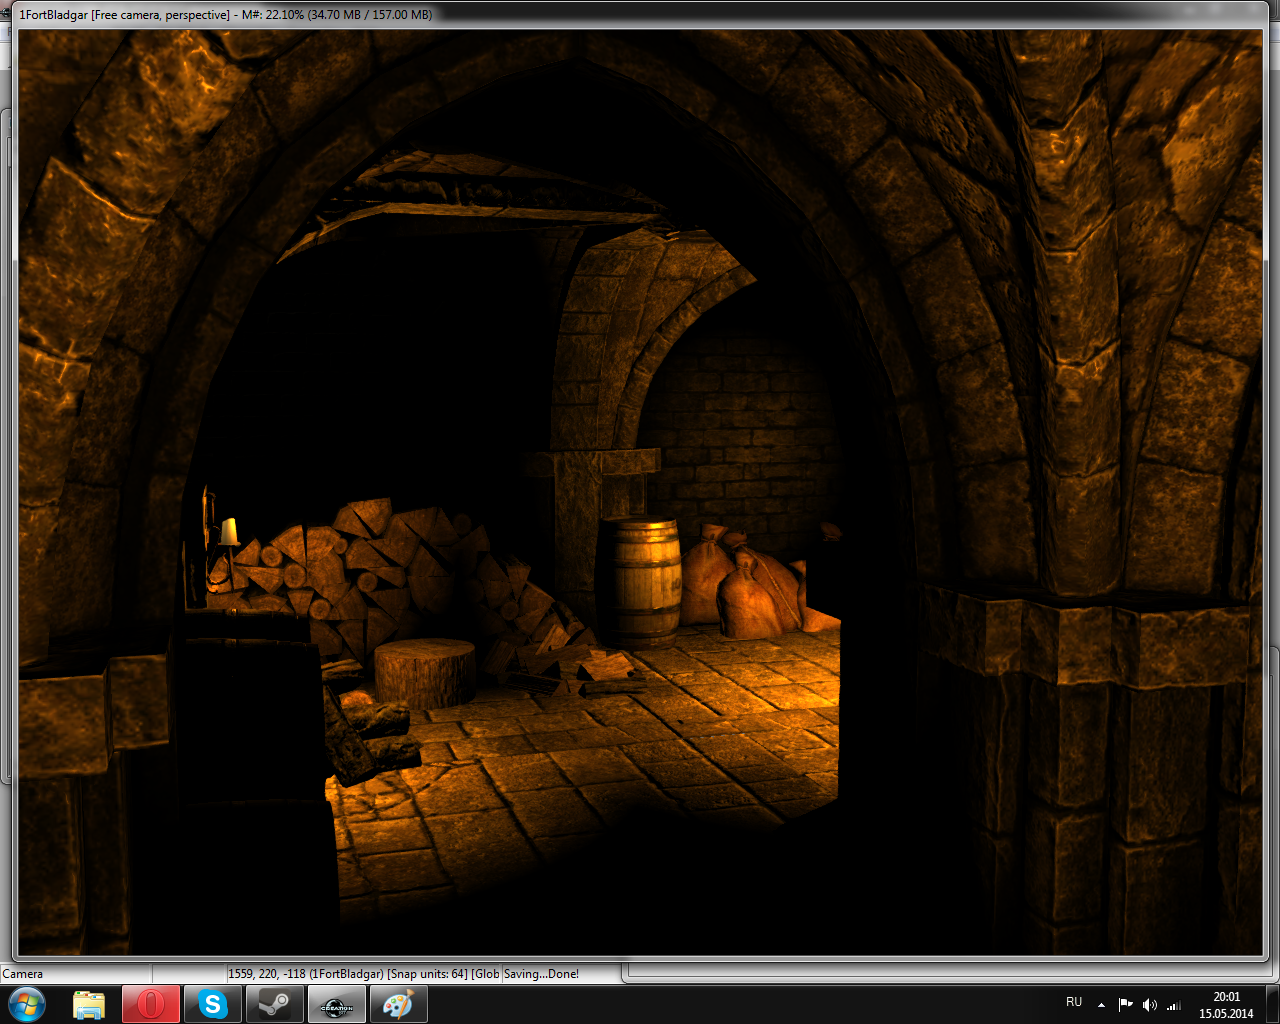The image size is (1280, 1024).
Task: Switch to Creation Kit taskbar button
Action: pos(337,1004)
